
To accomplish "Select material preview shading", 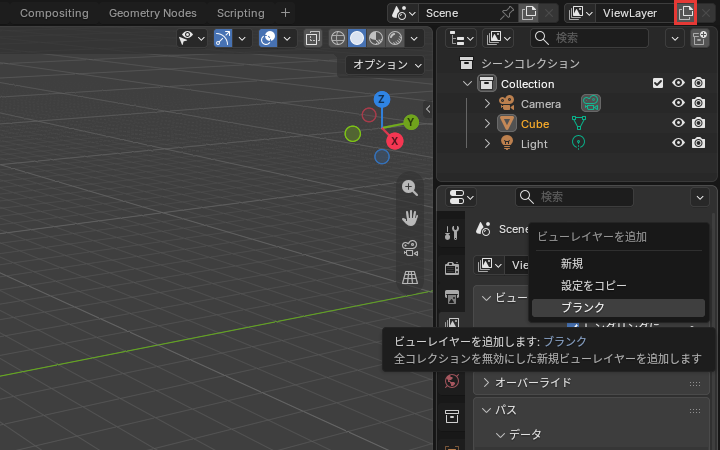I will click(376, 38).
